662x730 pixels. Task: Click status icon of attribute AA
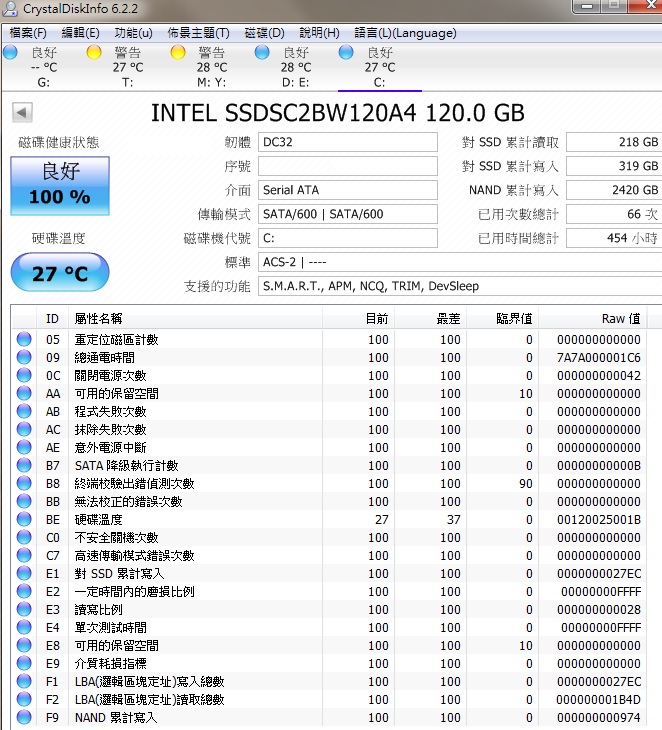tap(24, 393)
